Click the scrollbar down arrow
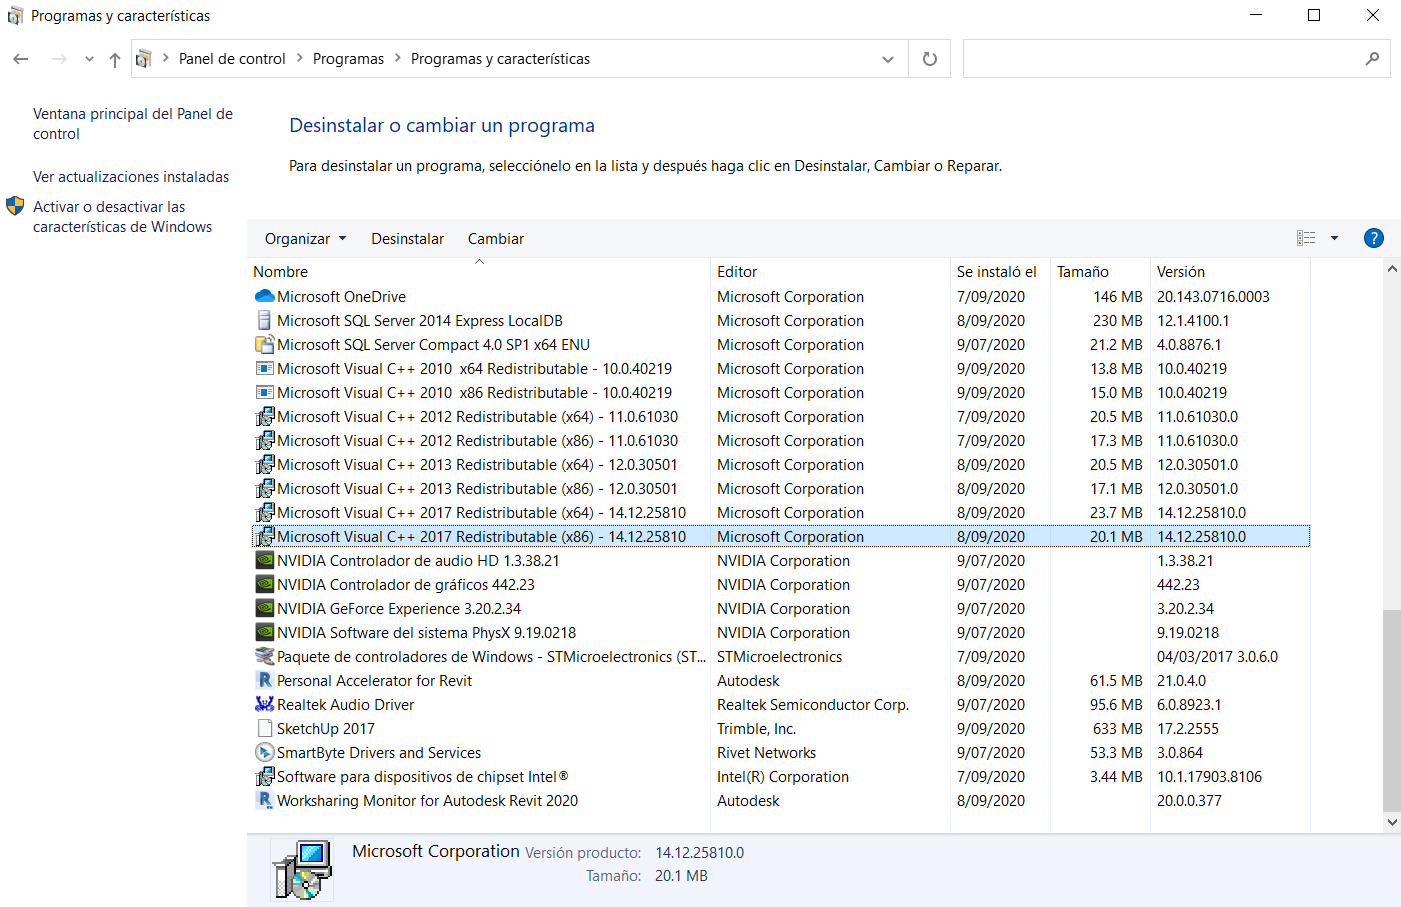This screenshot has width=1401, height=907. click(x=1392, y=822)
